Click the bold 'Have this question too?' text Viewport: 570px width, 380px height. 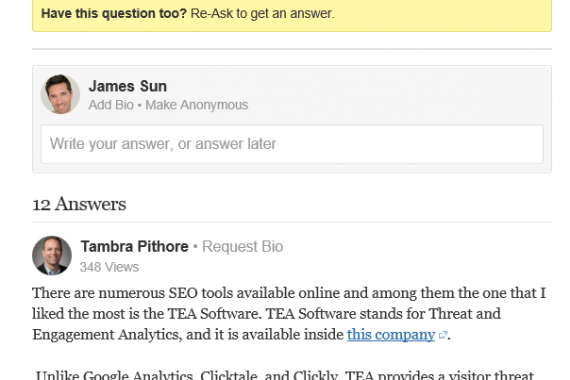pos(114,13)
